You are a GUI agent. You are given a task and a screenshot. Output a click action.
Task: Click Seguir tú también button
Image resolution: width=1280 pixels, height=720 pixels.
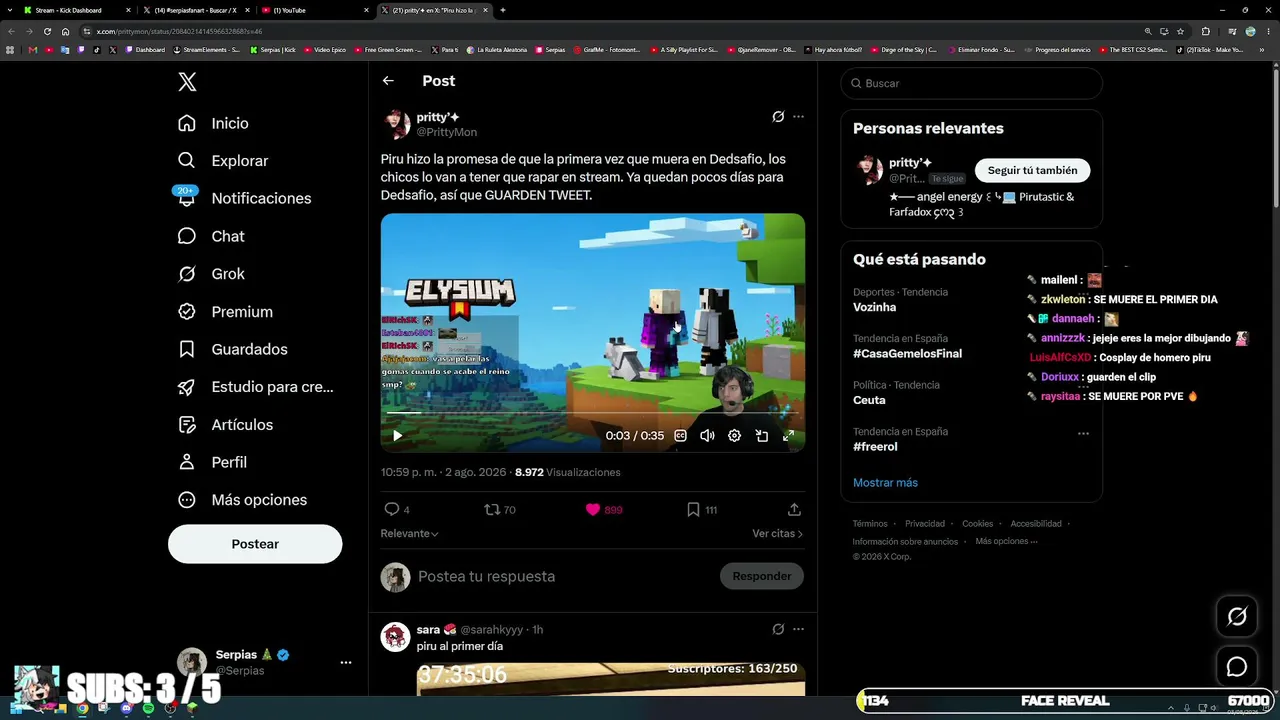coord(1033,170)
